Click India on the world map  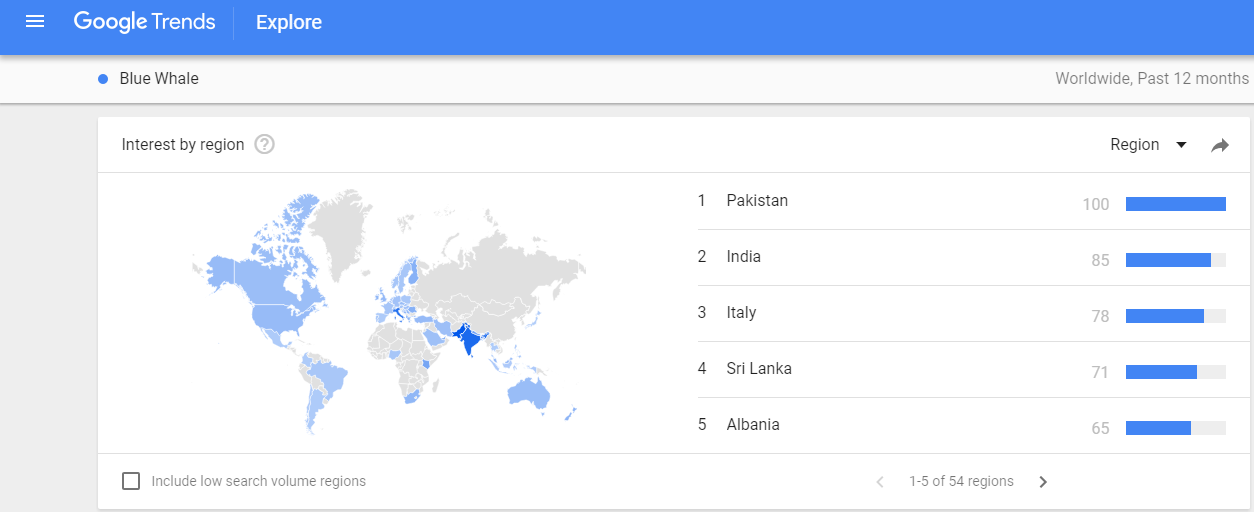[470, 342]
